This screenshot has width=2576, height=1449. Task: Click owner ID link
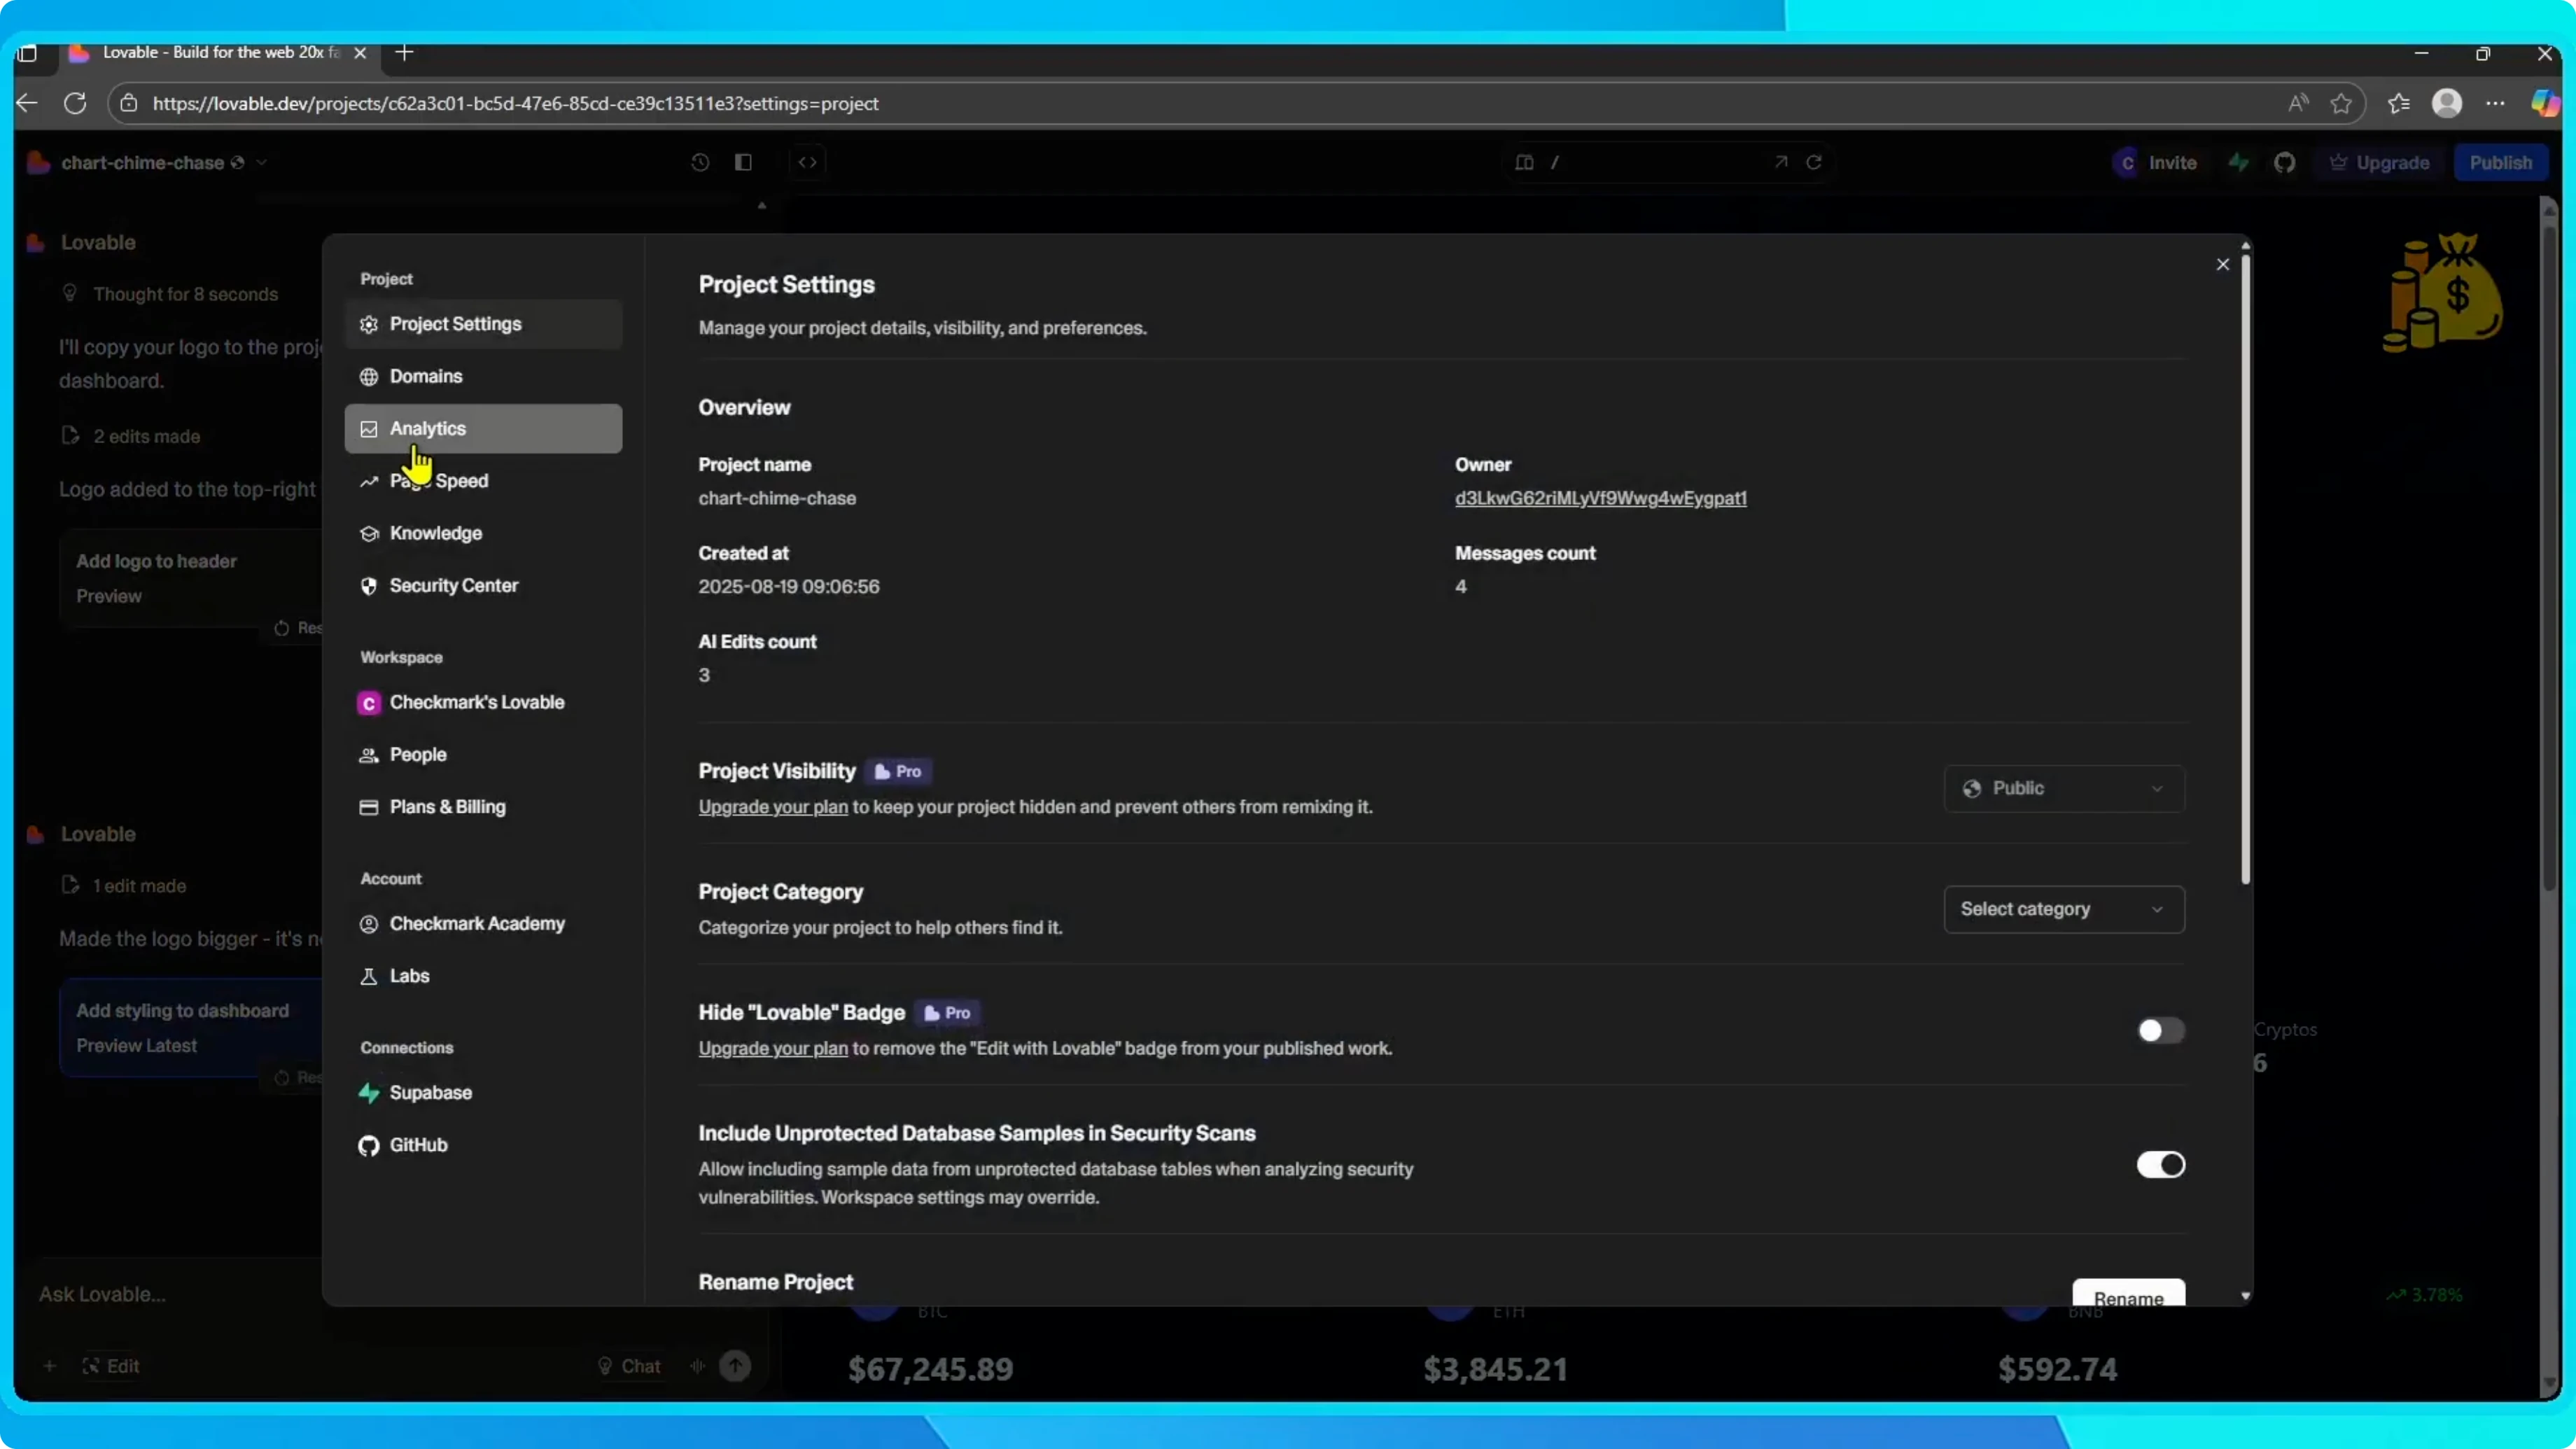click(x=1600, y=498)
